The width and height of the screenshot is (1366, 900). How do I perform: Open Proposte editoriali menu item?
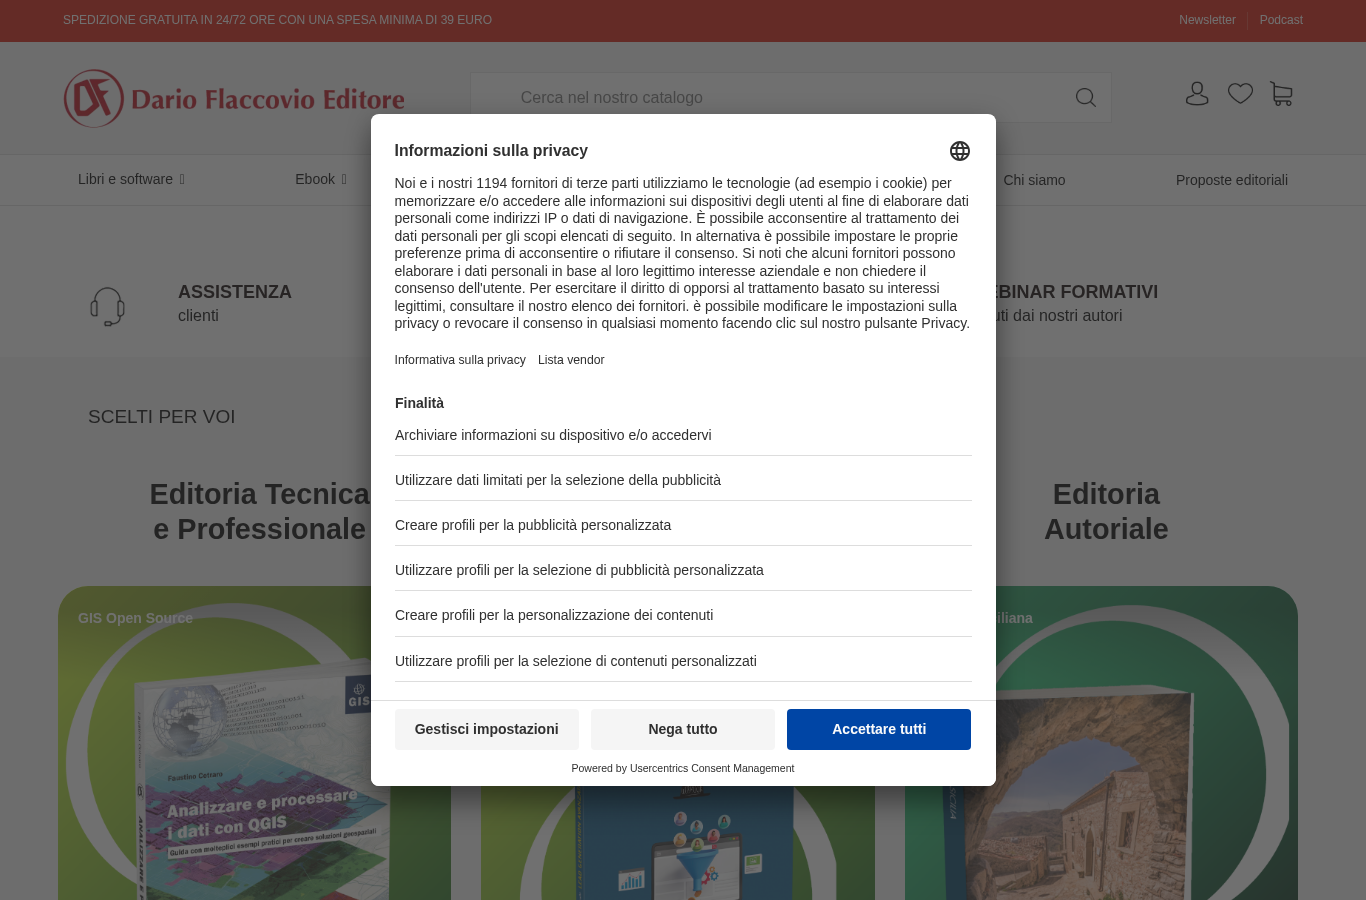pos(1232,180)
